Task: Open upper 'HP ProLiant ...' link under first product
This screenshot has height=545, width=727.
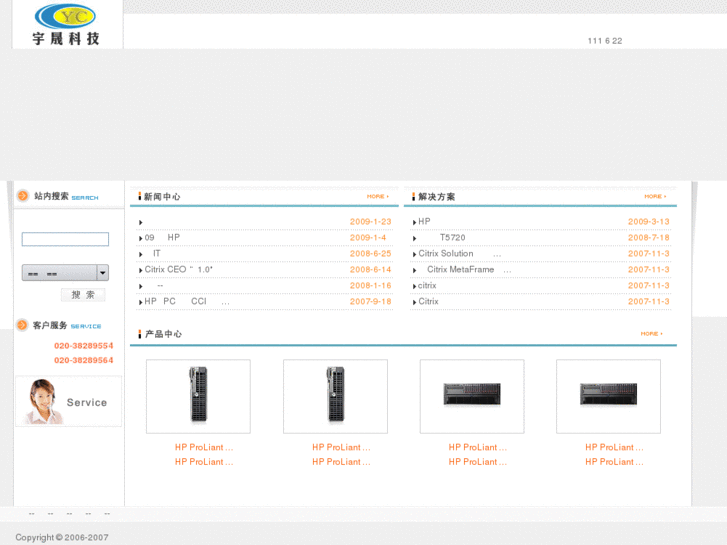Action: 204,447
